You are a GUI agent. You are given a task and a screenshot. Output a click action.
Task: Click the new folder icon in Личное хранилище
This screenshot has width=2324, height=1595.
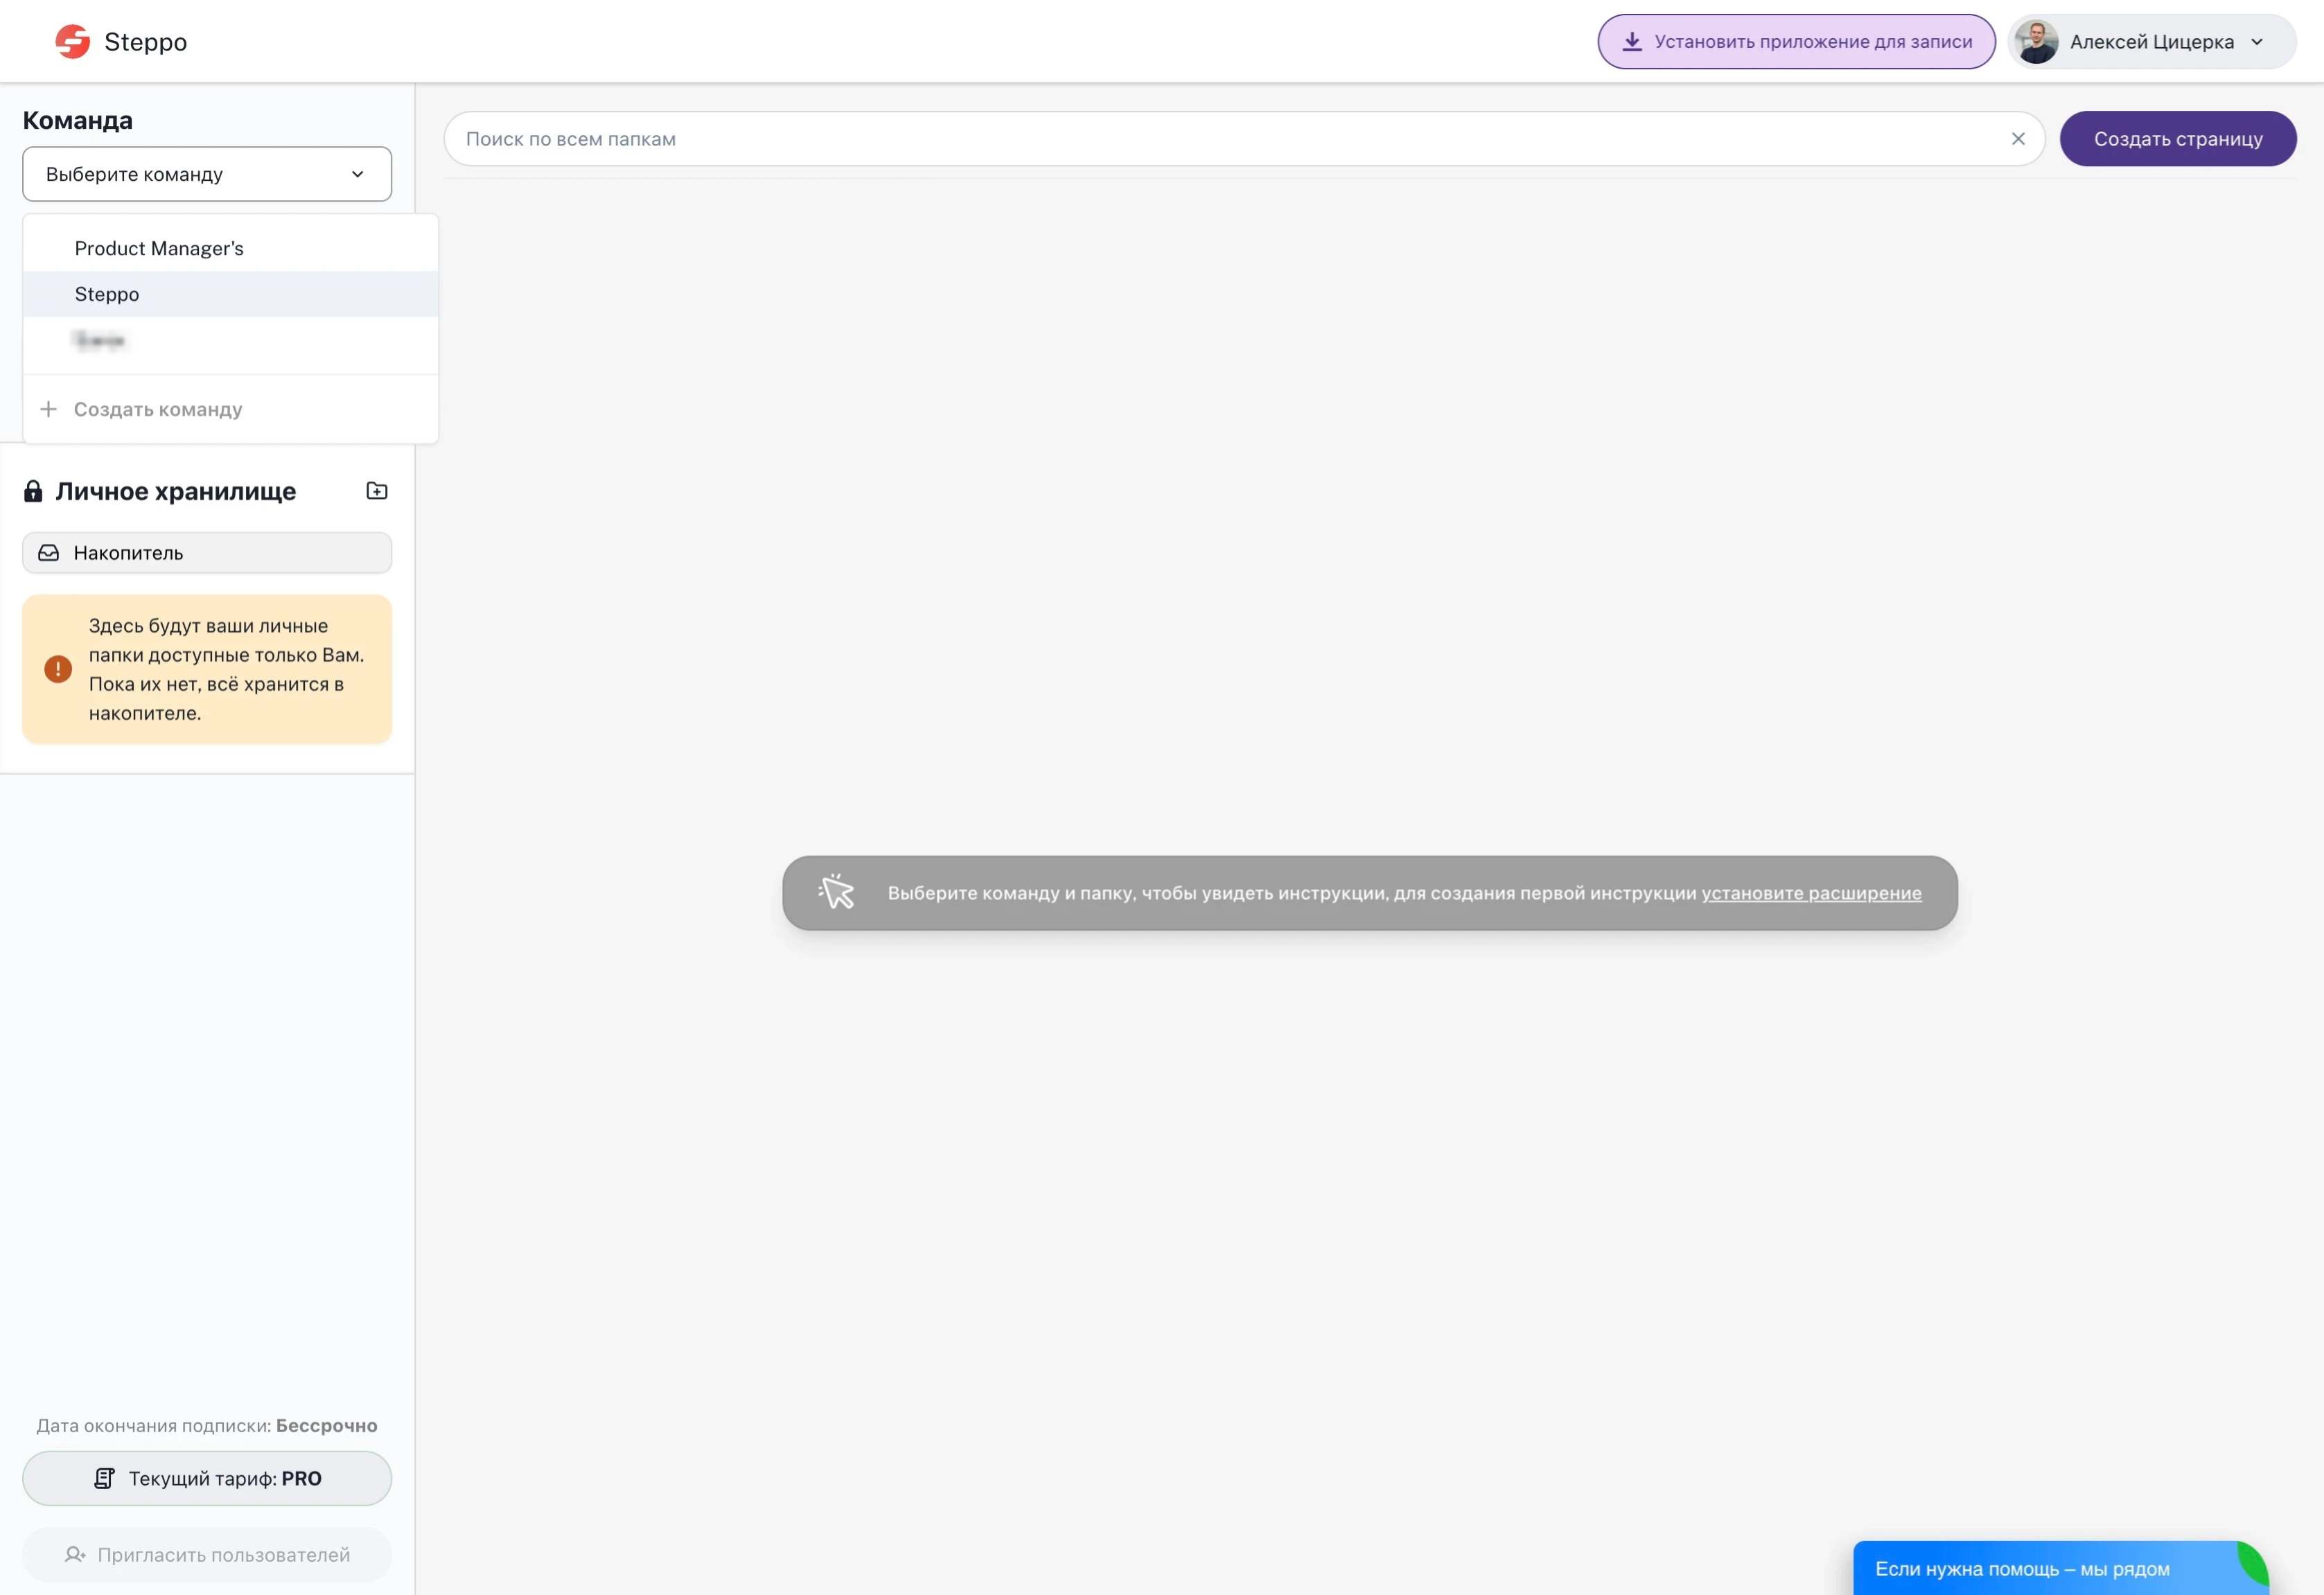click(x=377, y=491)
